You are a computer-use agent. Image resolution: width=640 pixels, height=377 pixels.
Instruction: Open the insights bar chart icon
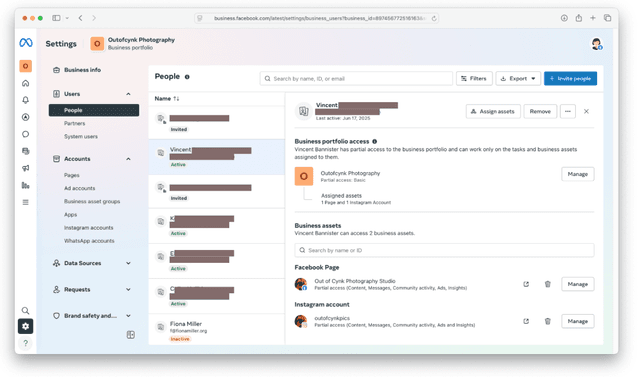pyautogui.click(x=26, y=185)
